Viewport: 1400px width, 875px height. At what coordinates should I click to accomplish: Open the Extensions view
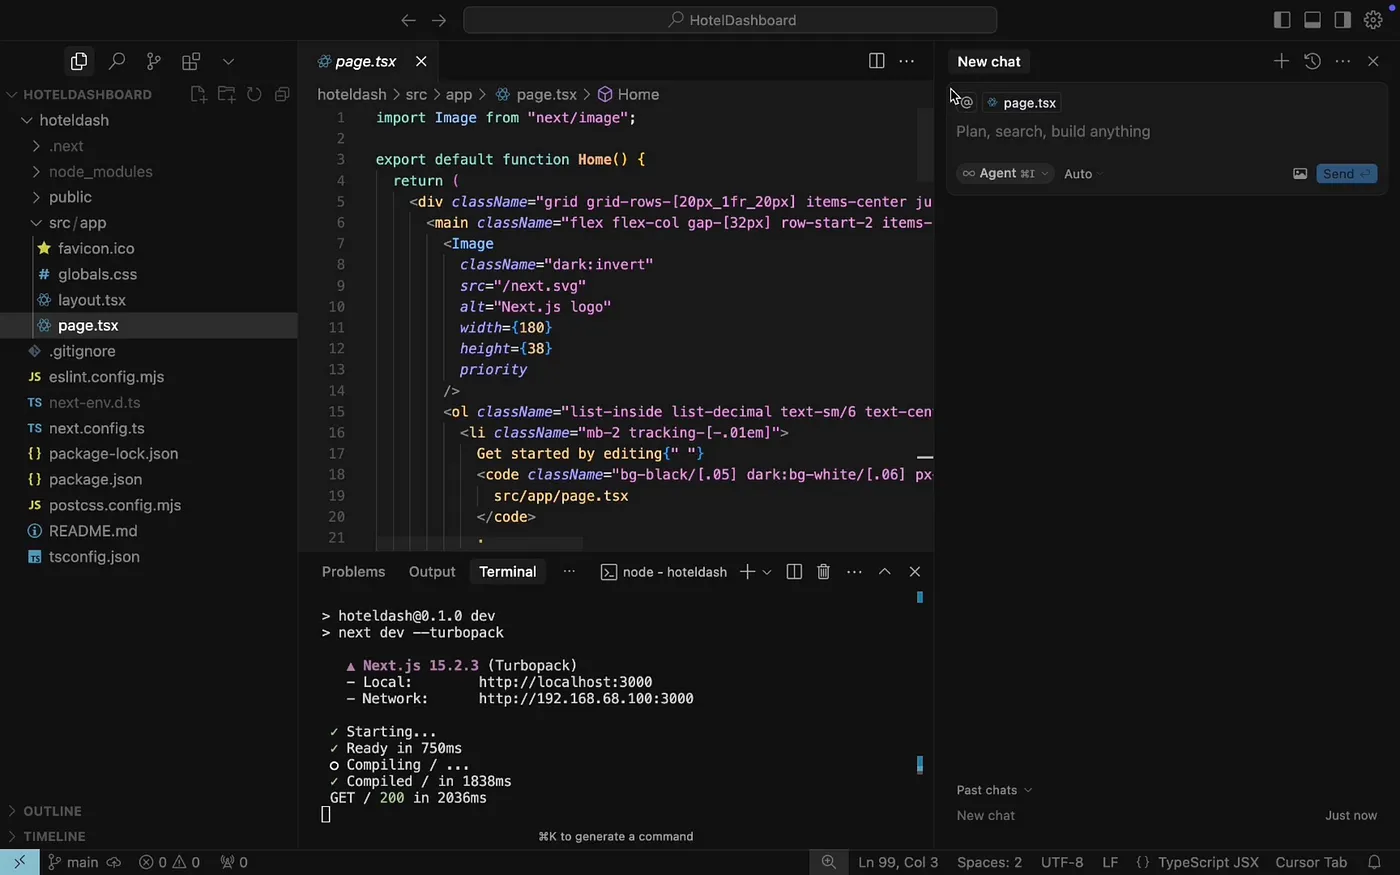pos(190,61)
